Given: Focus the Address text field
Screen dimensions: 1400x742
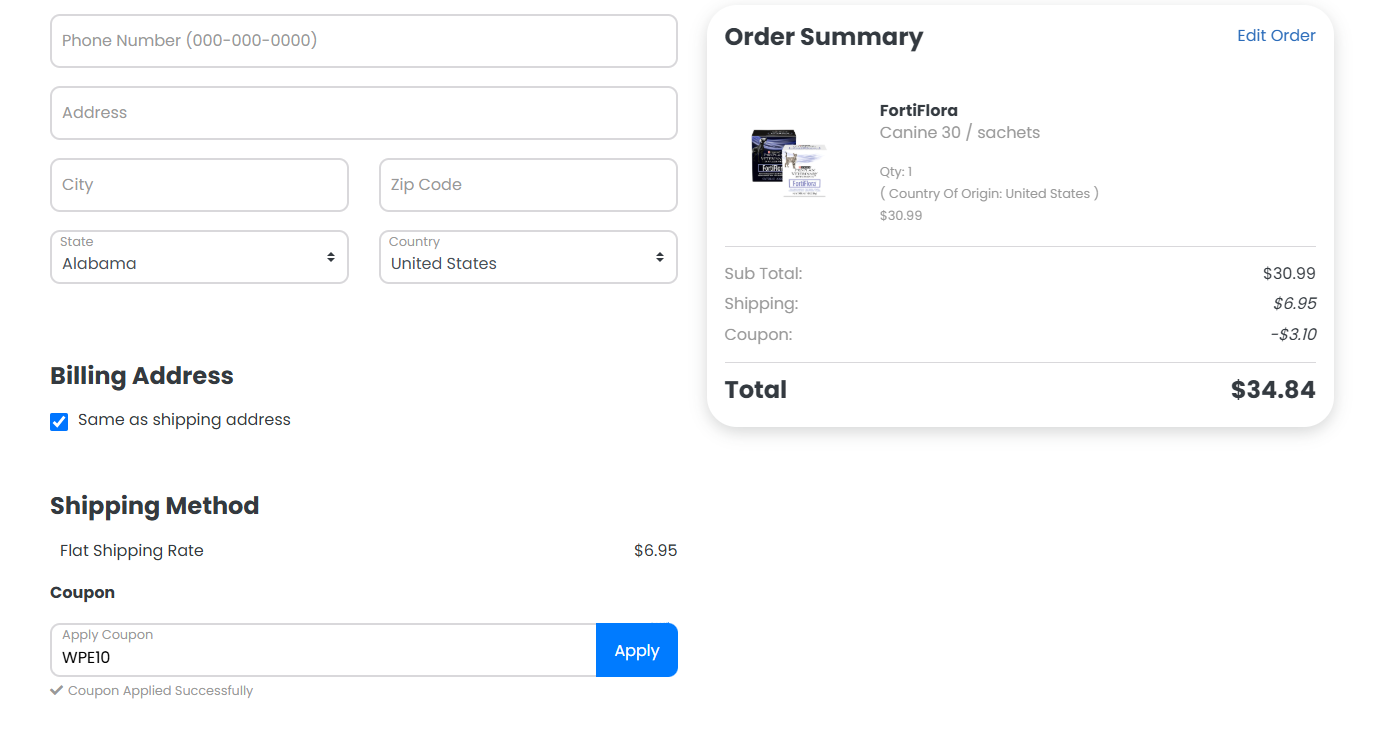Looking at the screenshot, I should pos(363,113).
